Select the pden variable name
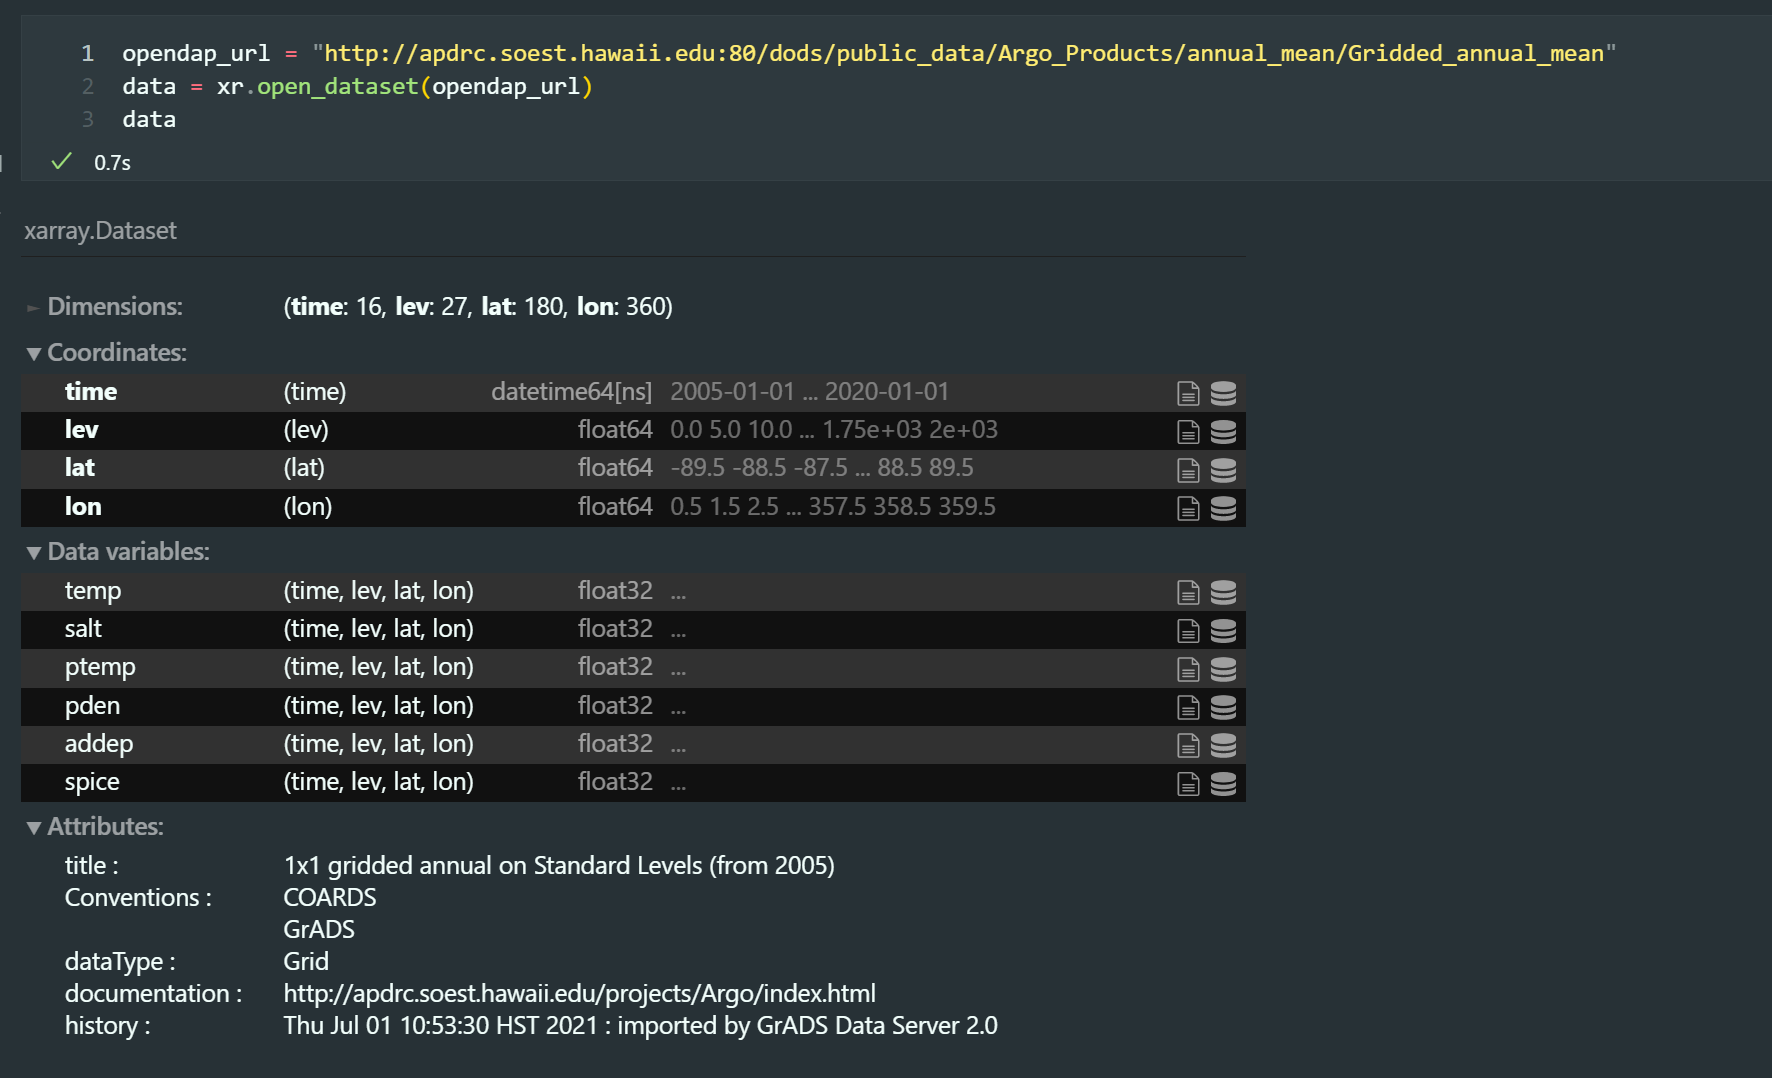The image size is (1772, 1078). (x=92, y=705)
